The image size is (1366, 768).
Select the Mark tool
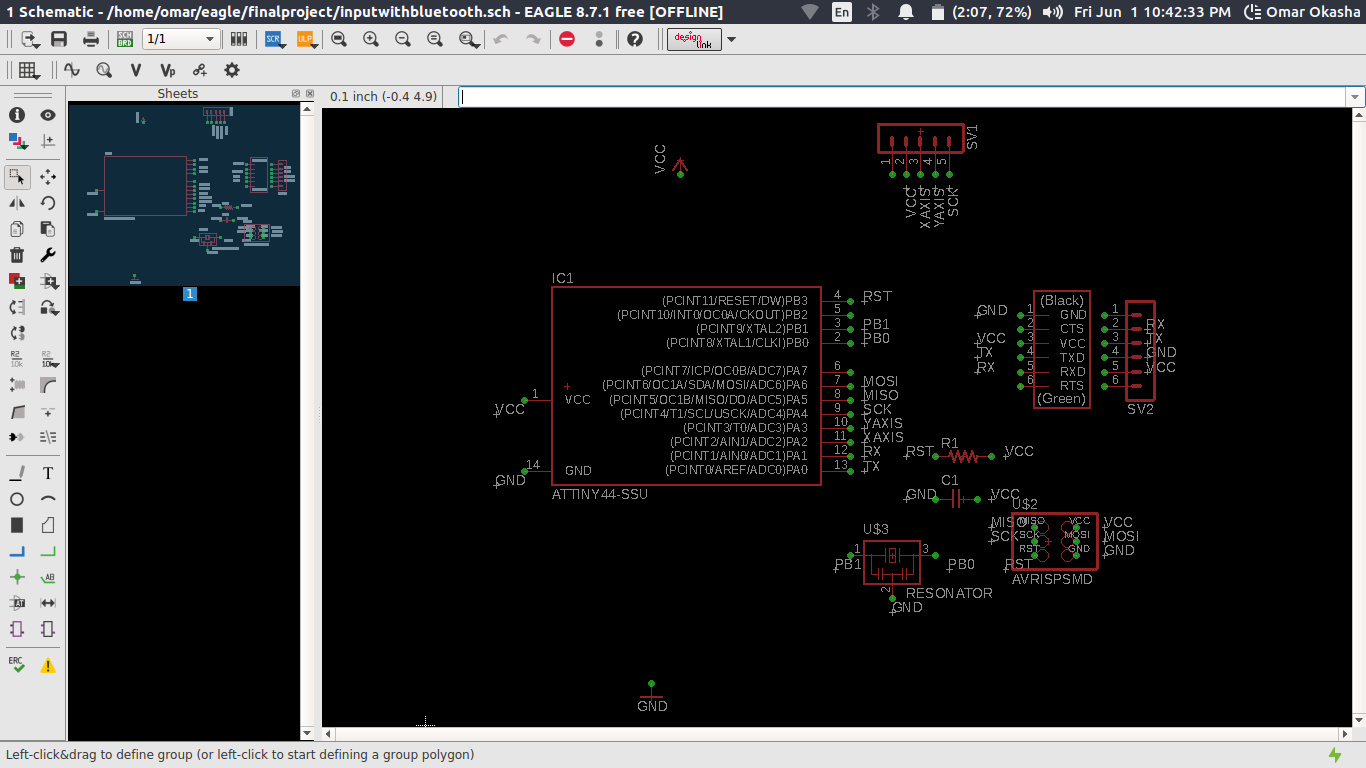(48, 141)
